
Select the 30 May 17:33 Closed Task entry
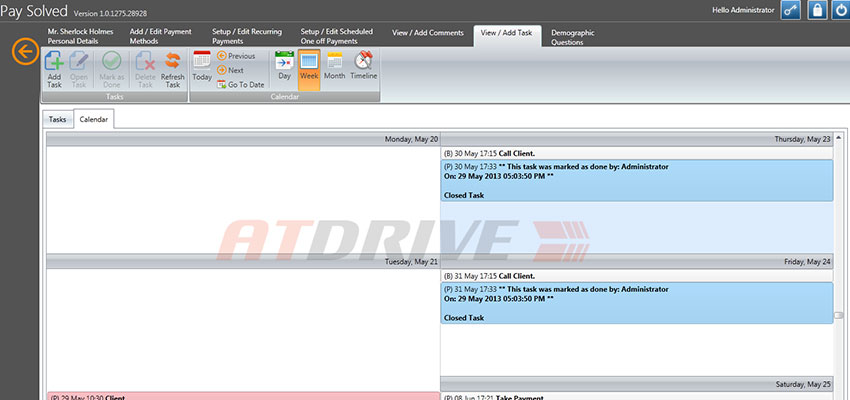click(x=636, y=180)
